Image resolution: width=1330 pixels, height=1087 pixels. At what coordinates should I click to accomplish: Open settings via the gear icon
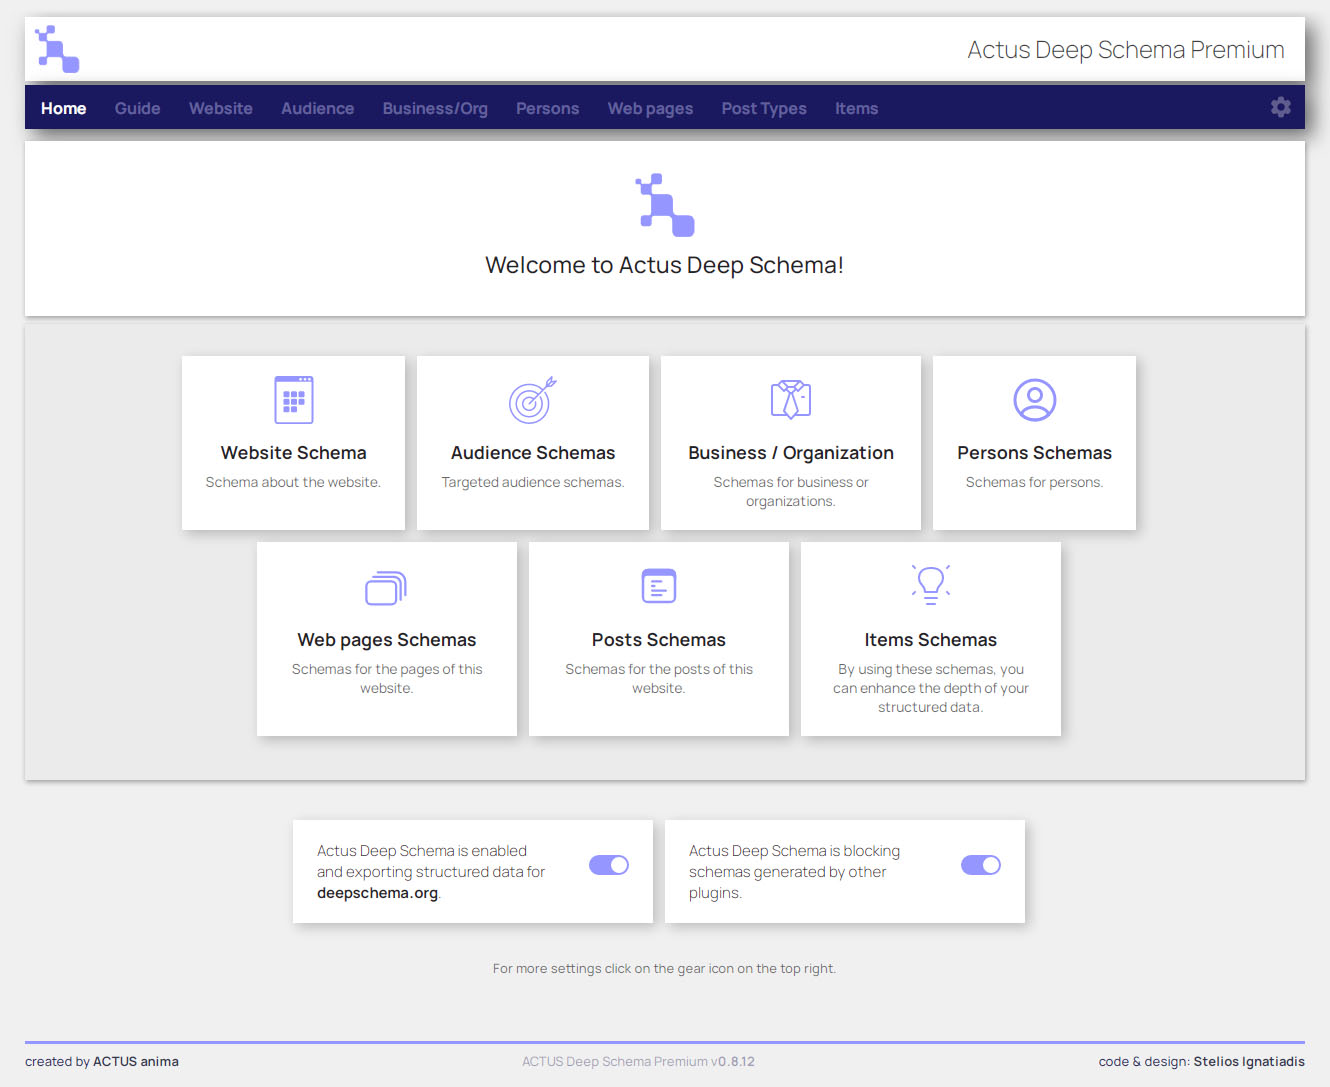pos(1281,107)
